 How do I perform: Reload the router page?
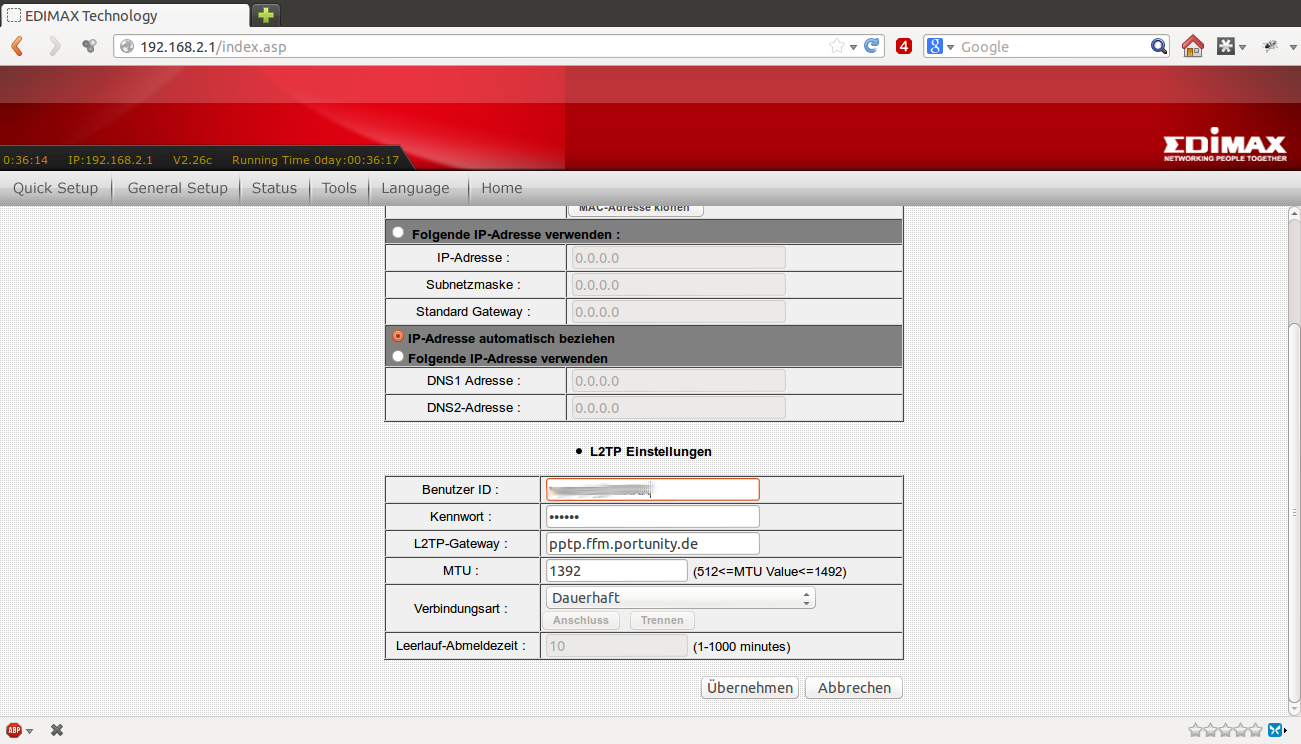pyautogui.click(x=872, y=46)
